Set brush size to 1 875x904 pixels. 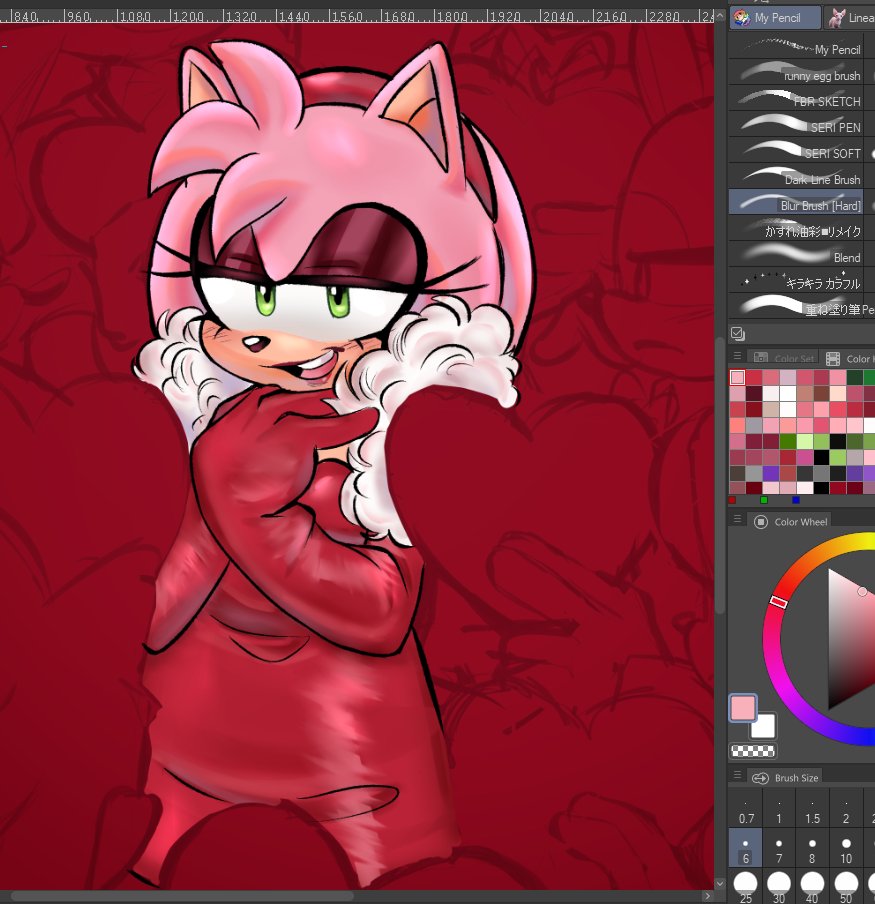(x=779, y=810)
